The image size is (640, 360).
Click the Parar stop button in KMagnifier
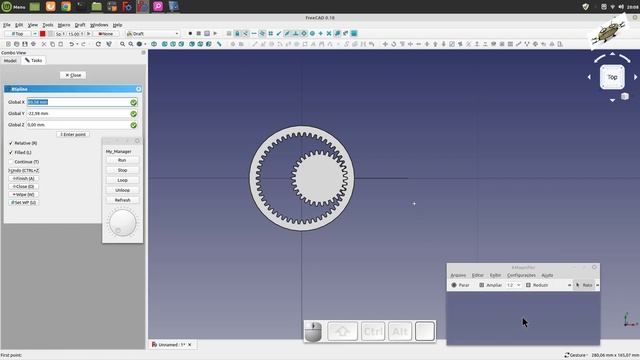coord(461,285)
